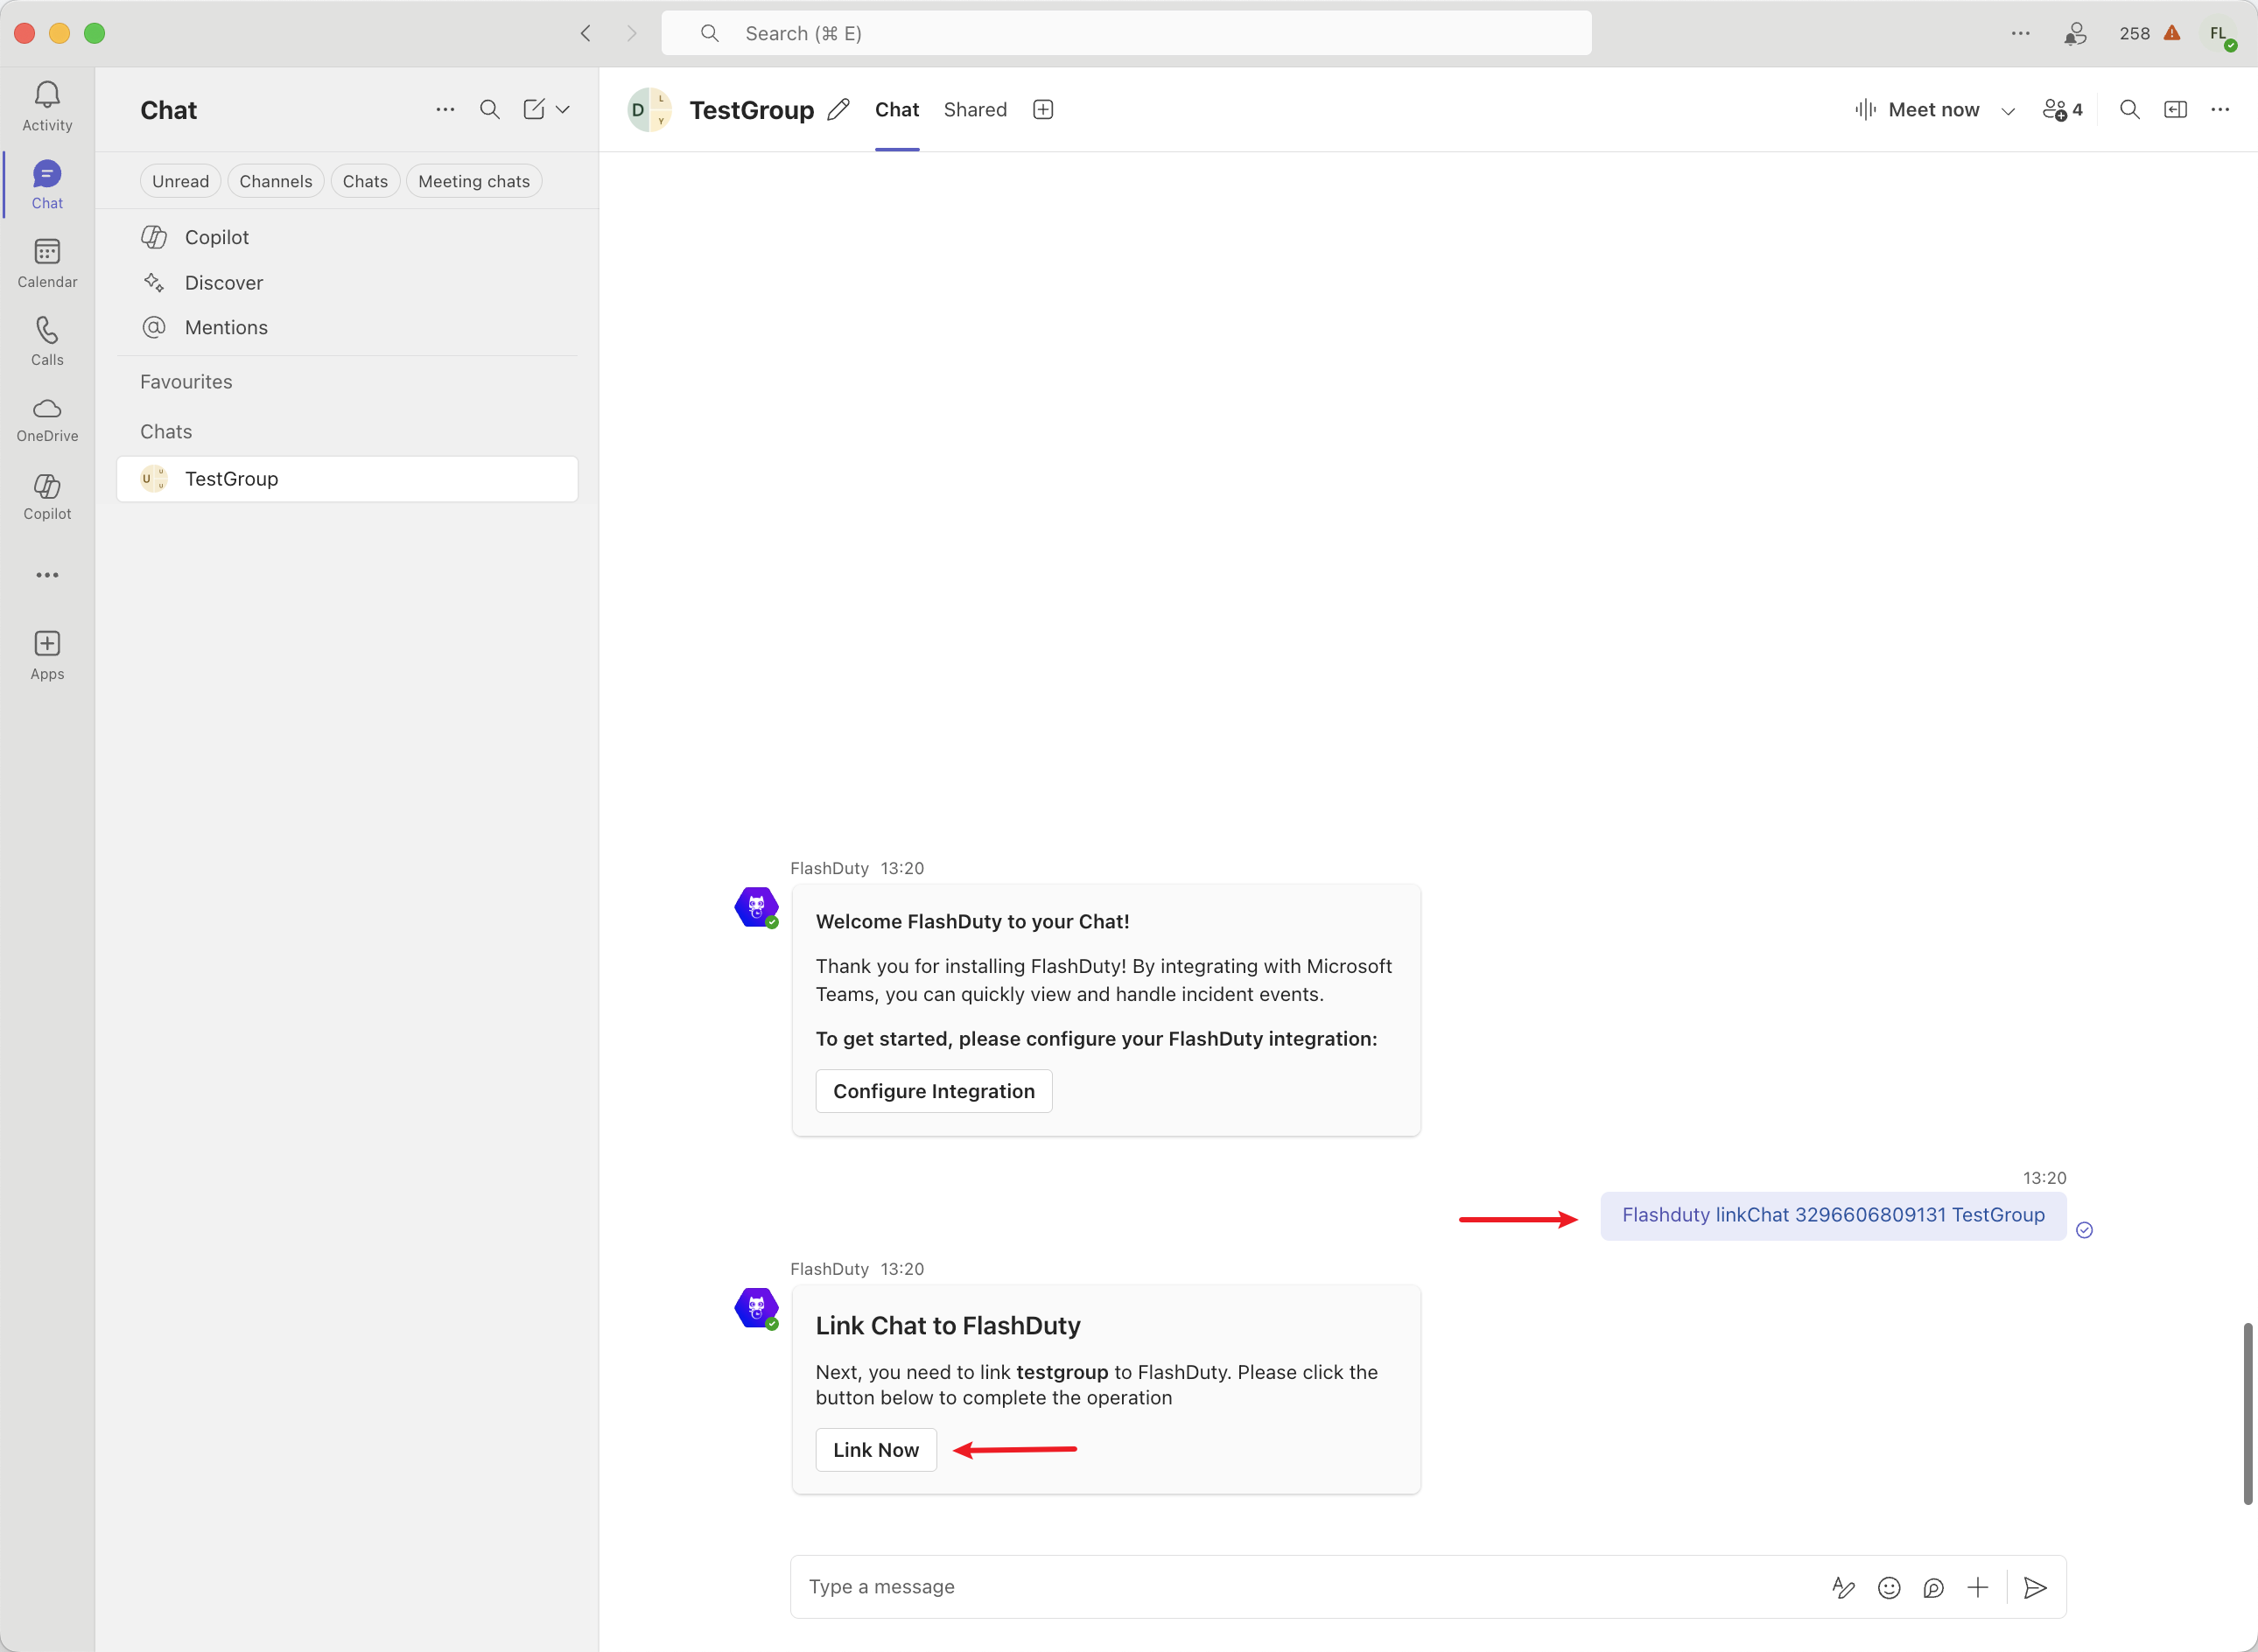This screenshot has height=1652, width=2258.
Task: Open chat header more options ellipsis
Action: [2220, 109]
